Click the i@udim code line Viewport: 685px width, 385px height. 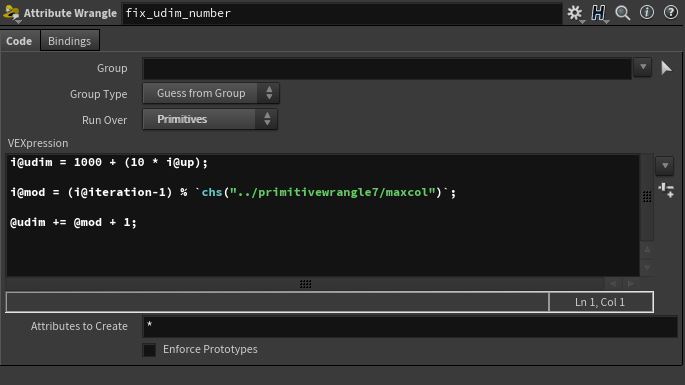109,163
